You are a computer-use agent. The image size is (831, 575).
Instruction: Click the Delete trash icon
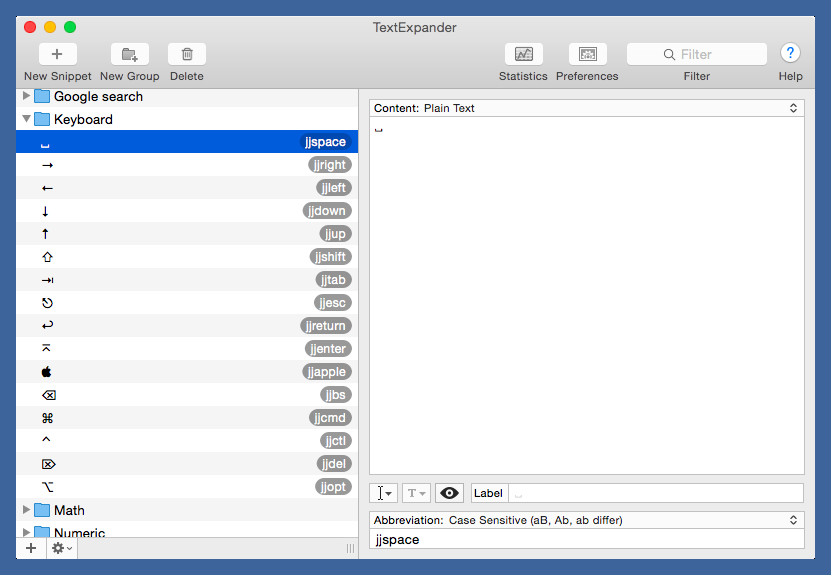coord(187,55)
